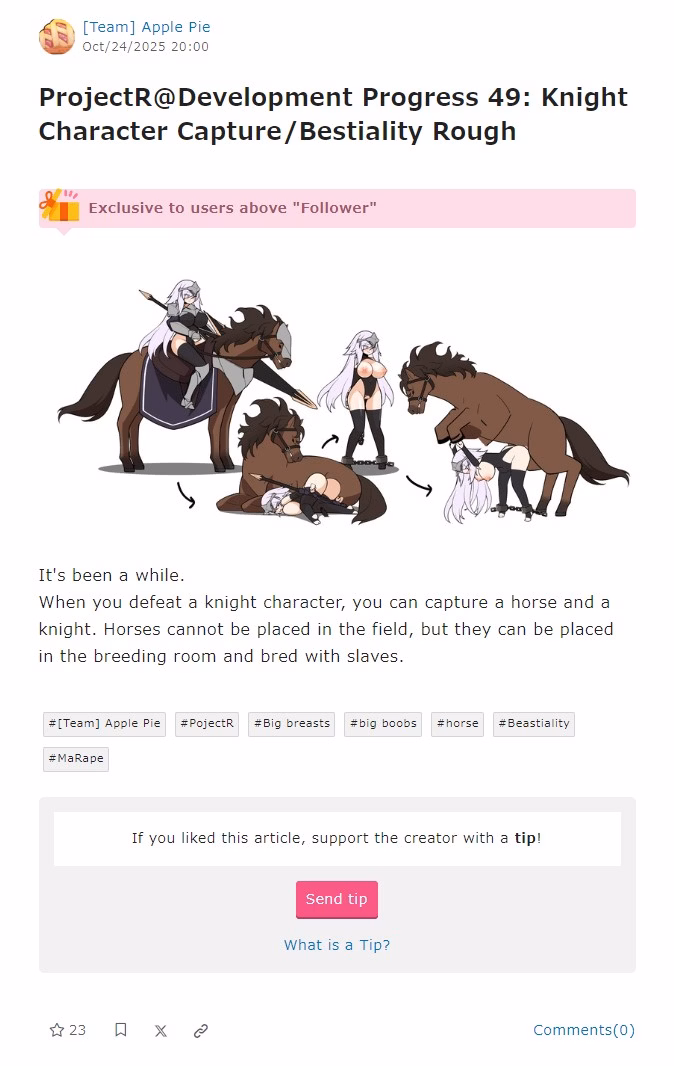Viewport: 674px width, 1066px height.
Task: Select the #Big breasts tag
Action: click(x=292, y=723)
